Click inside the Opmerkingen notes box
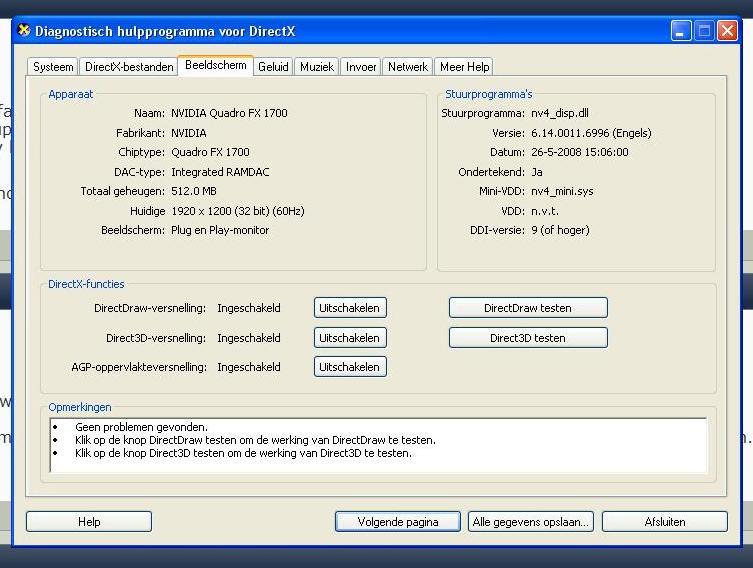 pyautogui.click(x=378, y=445)
